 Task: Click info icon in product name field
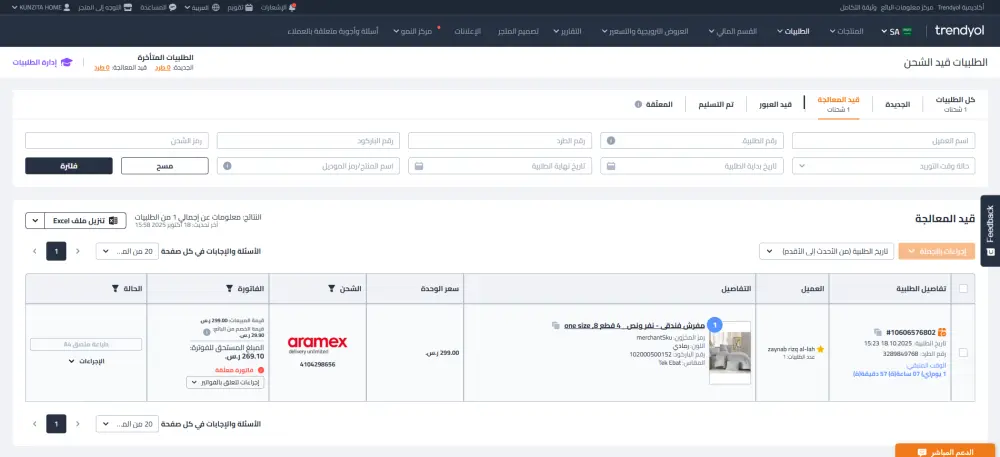pyautogui.click(x=227, y=166)
